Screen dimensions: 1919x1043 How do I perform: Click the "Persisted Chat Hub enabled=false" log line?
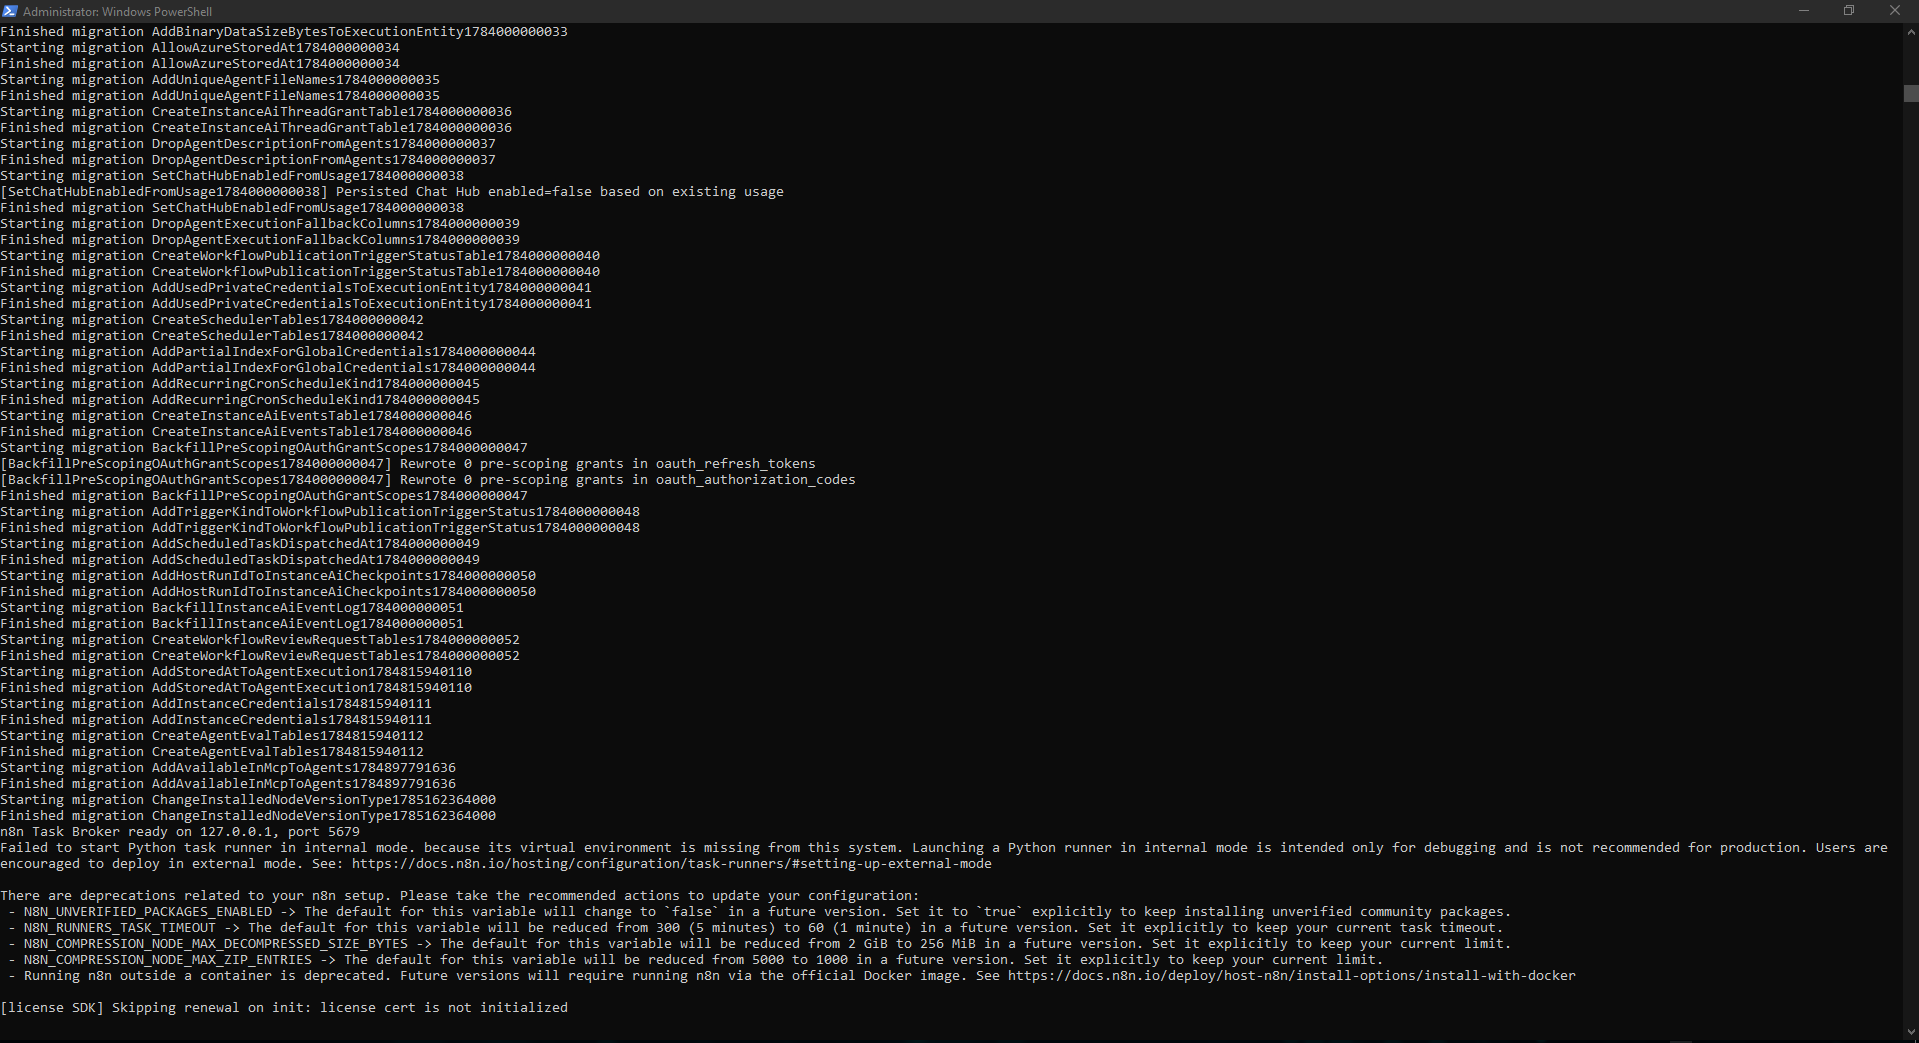[392, 192]
